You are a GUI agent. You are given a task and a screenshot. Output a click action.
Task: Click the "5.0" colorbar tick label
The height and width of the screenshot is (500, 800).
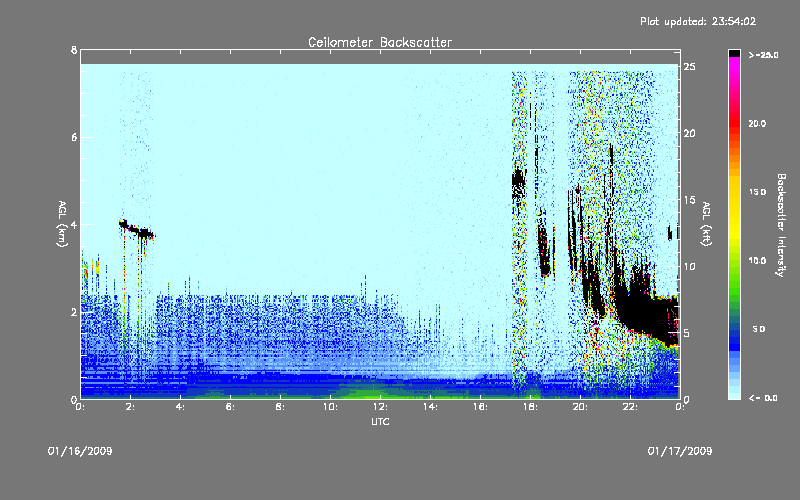[x=759, y=329]
